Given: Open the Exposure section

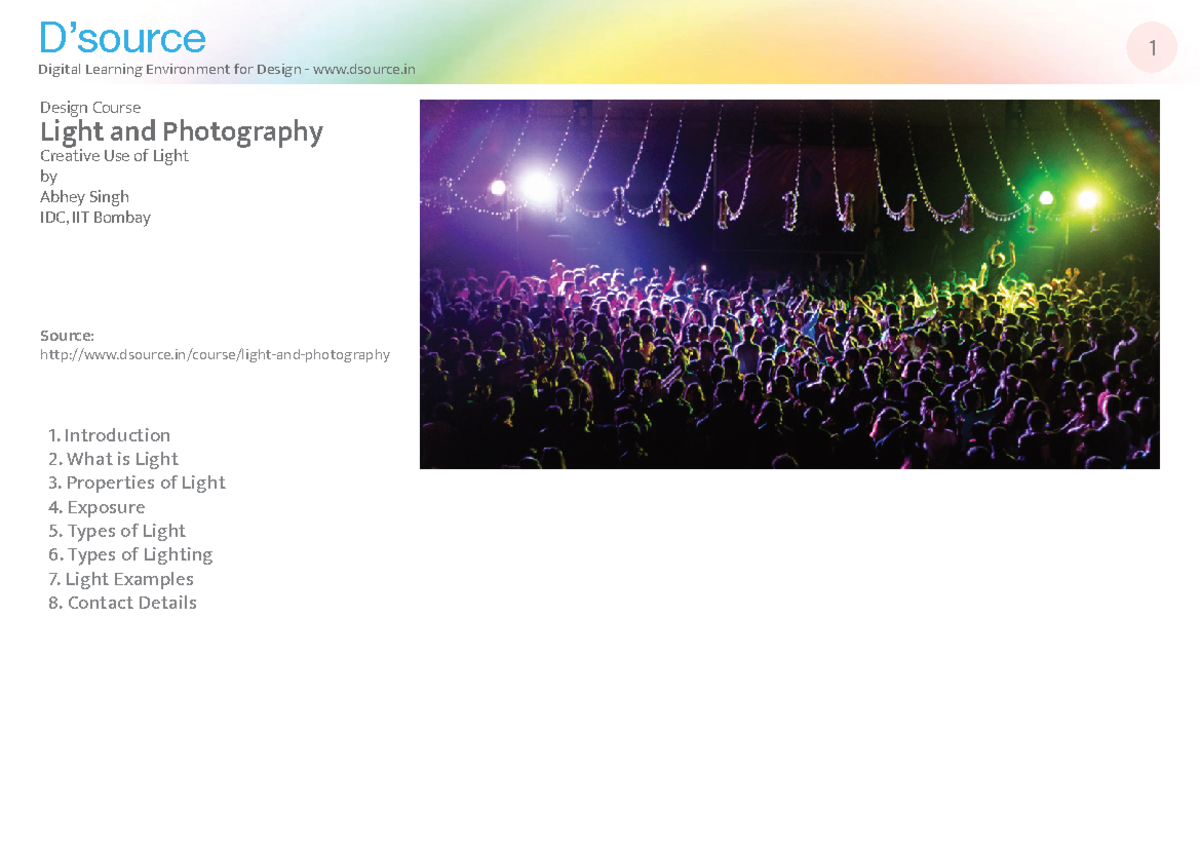Looking at the screenshot, I should pyautogui.click(x=96, y=507).
